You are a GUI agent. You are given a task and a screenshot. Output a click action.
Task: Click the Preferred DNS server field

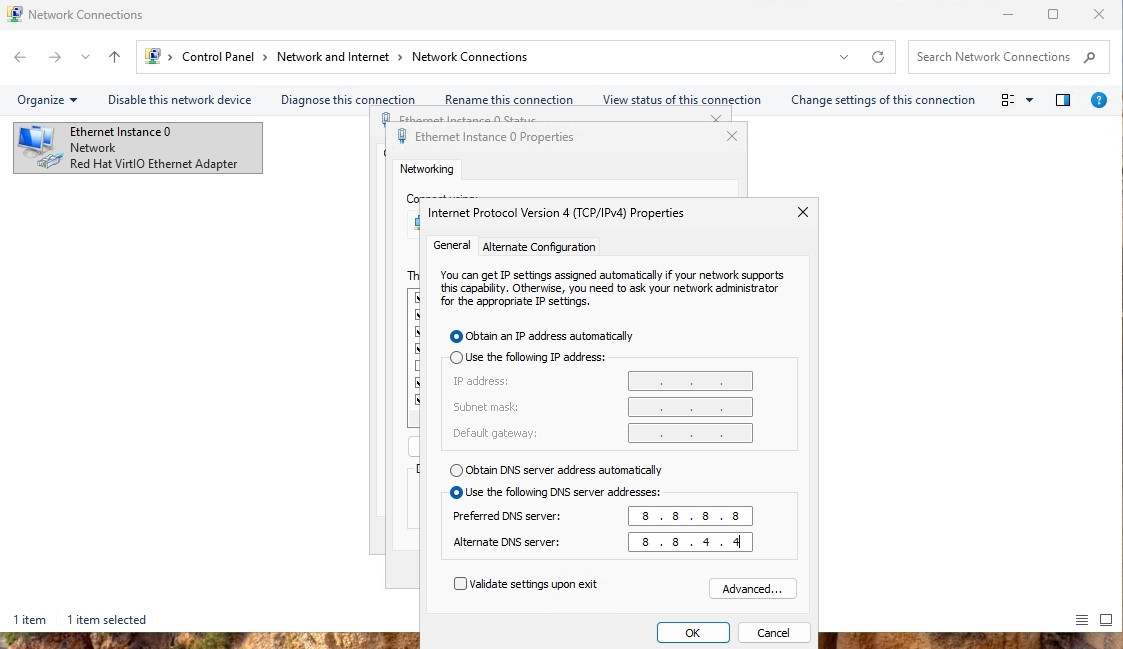[690, 516]
